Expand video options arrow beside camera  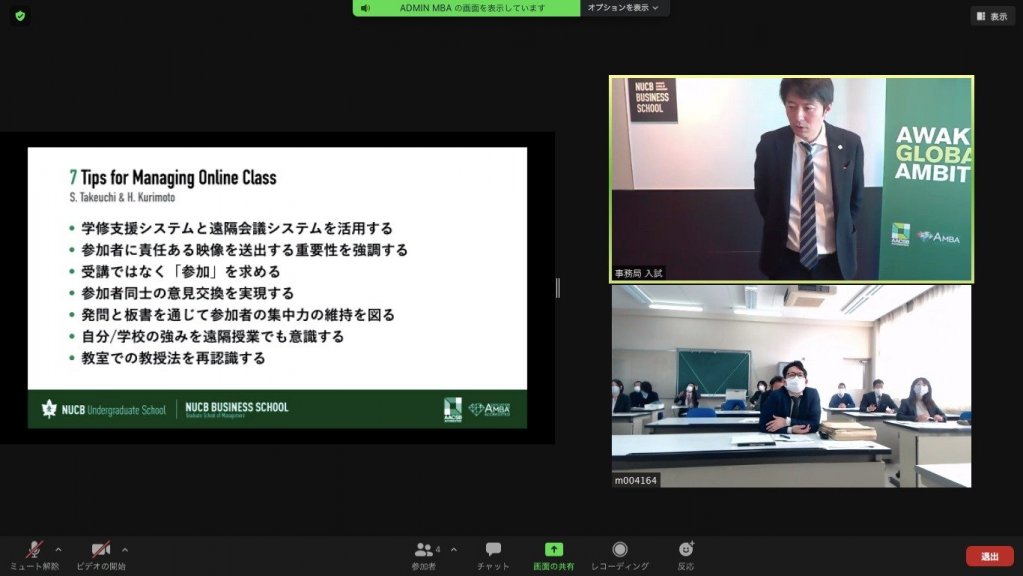click(x=125, y=549)
